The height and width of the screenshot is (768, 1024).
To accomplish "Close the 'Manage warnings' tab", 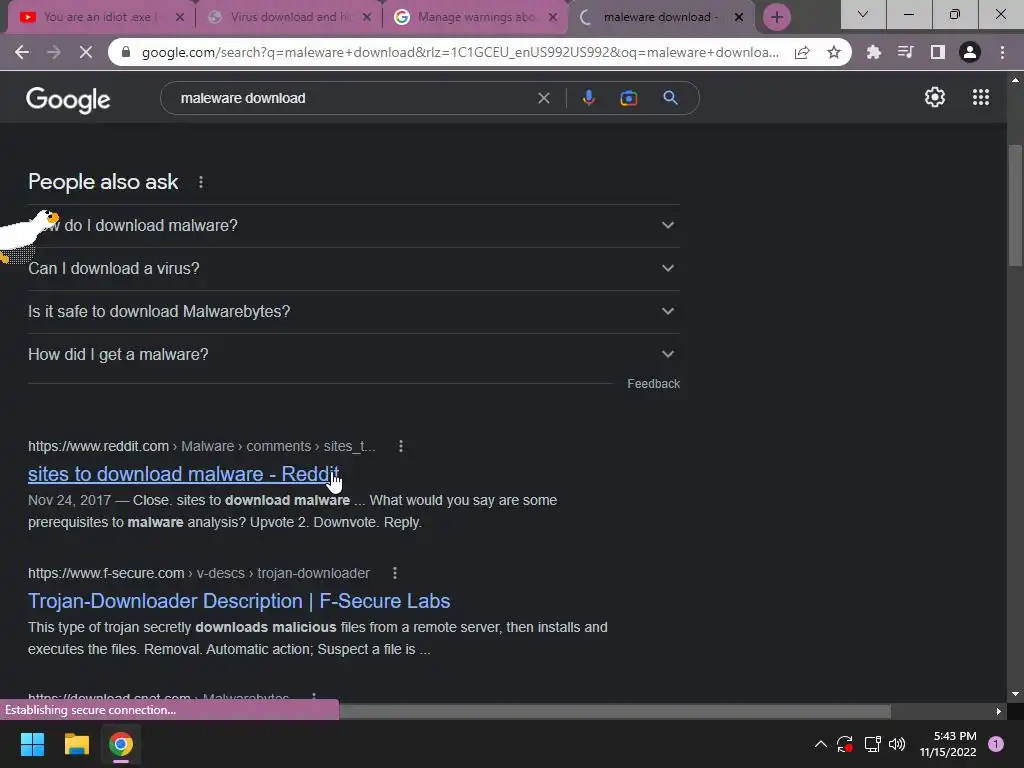I will point(553,18).
